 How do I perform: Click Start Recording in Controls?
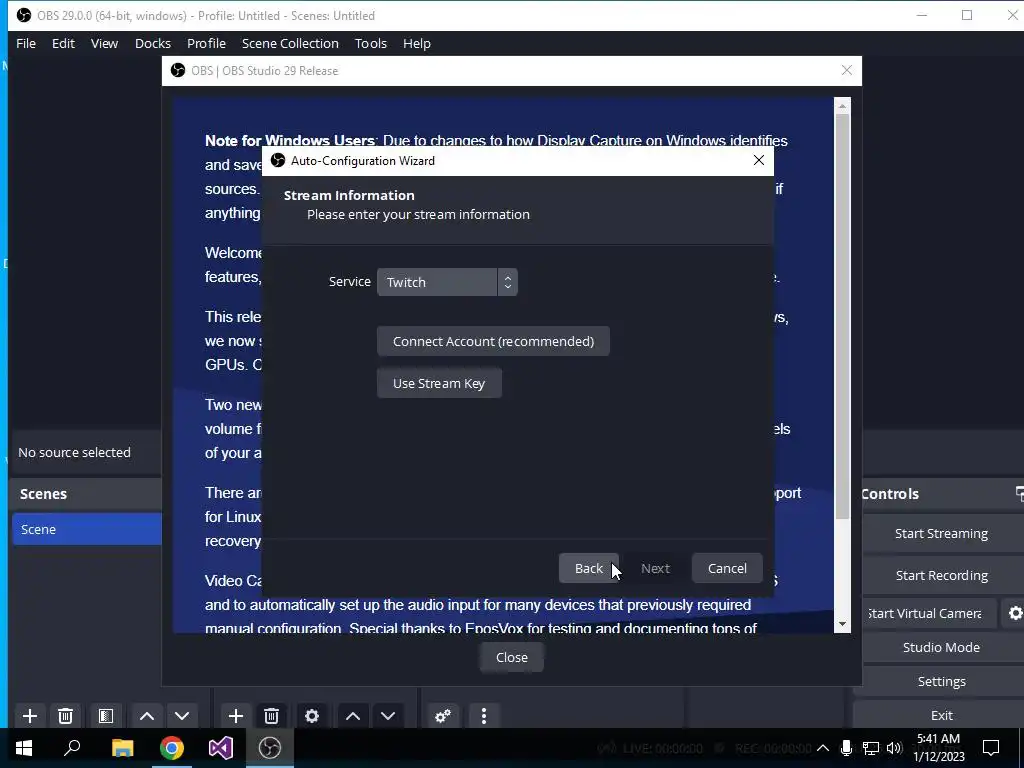click(941, 575)
